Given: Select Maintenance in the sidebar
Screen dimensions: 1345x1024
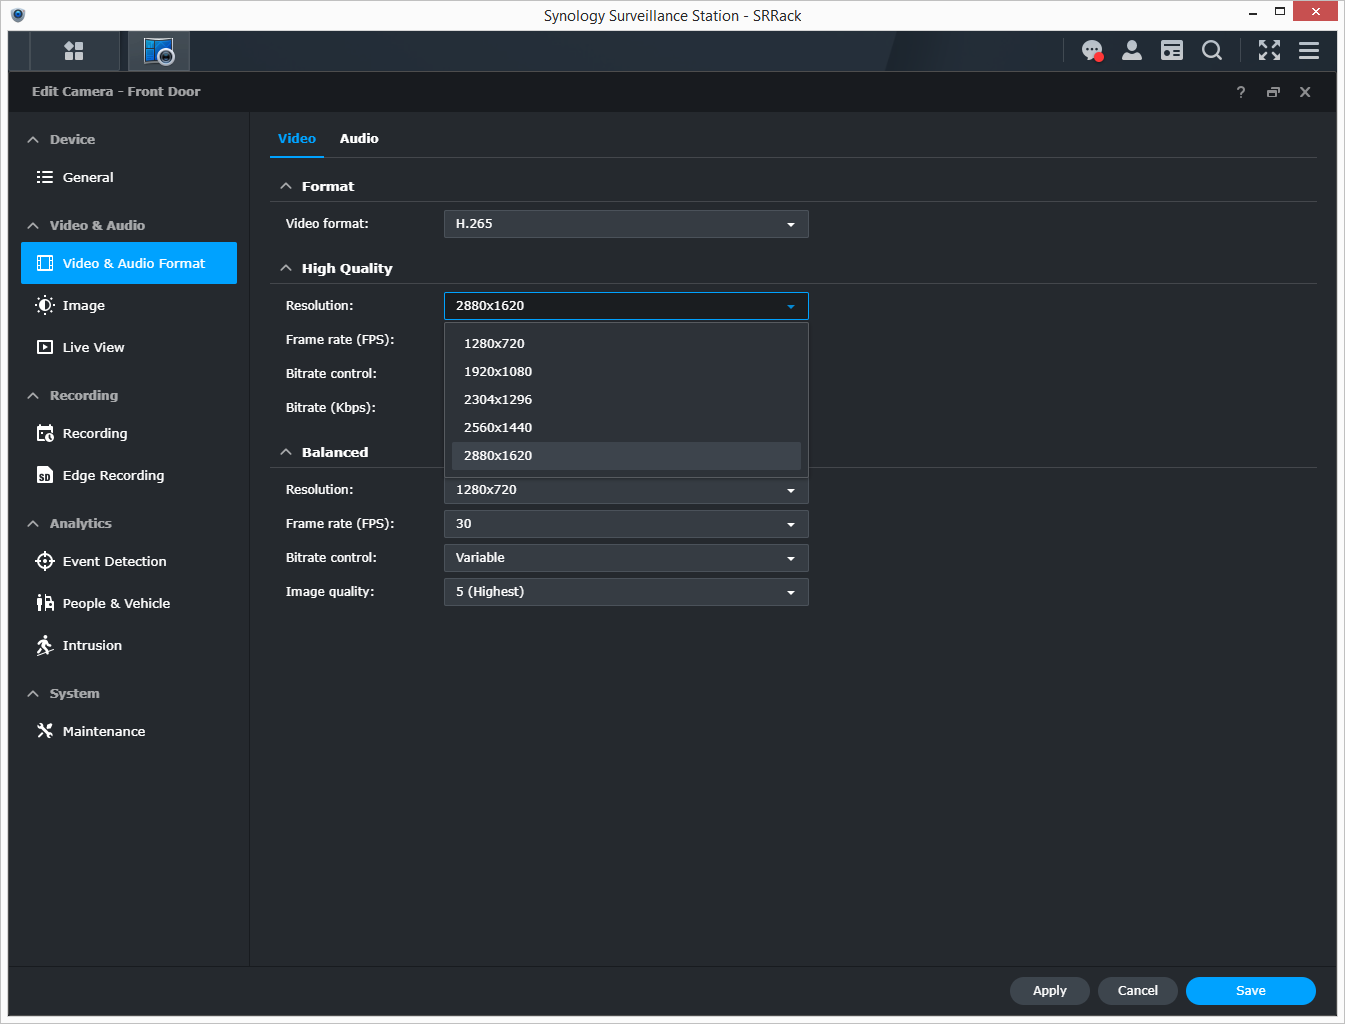Looking at the screenshot, I should click(129, 731).
